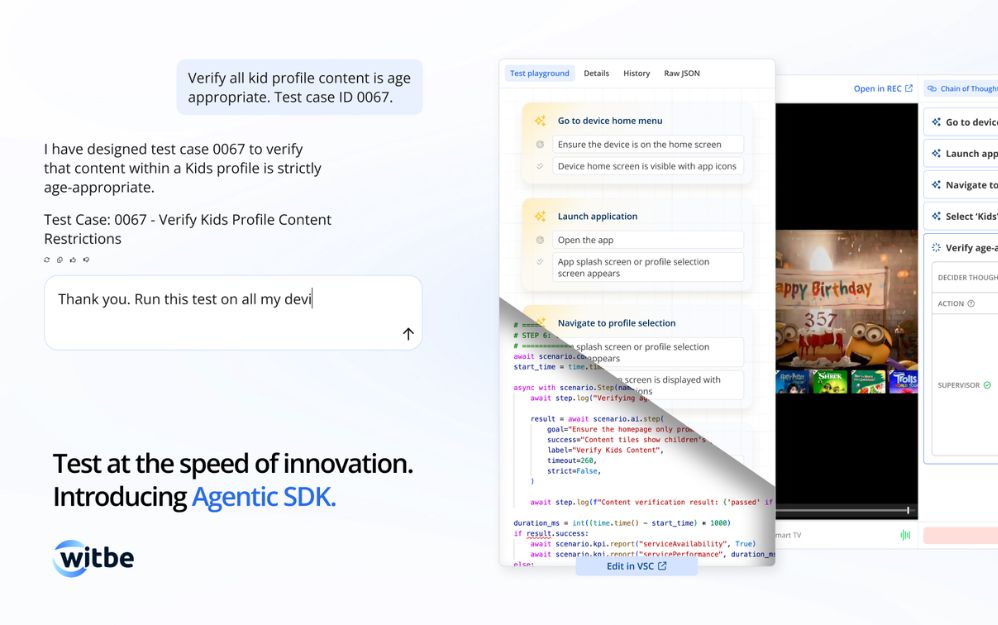Click the thumbs down icon
This screenshot has height=625, width=998.
86,260
